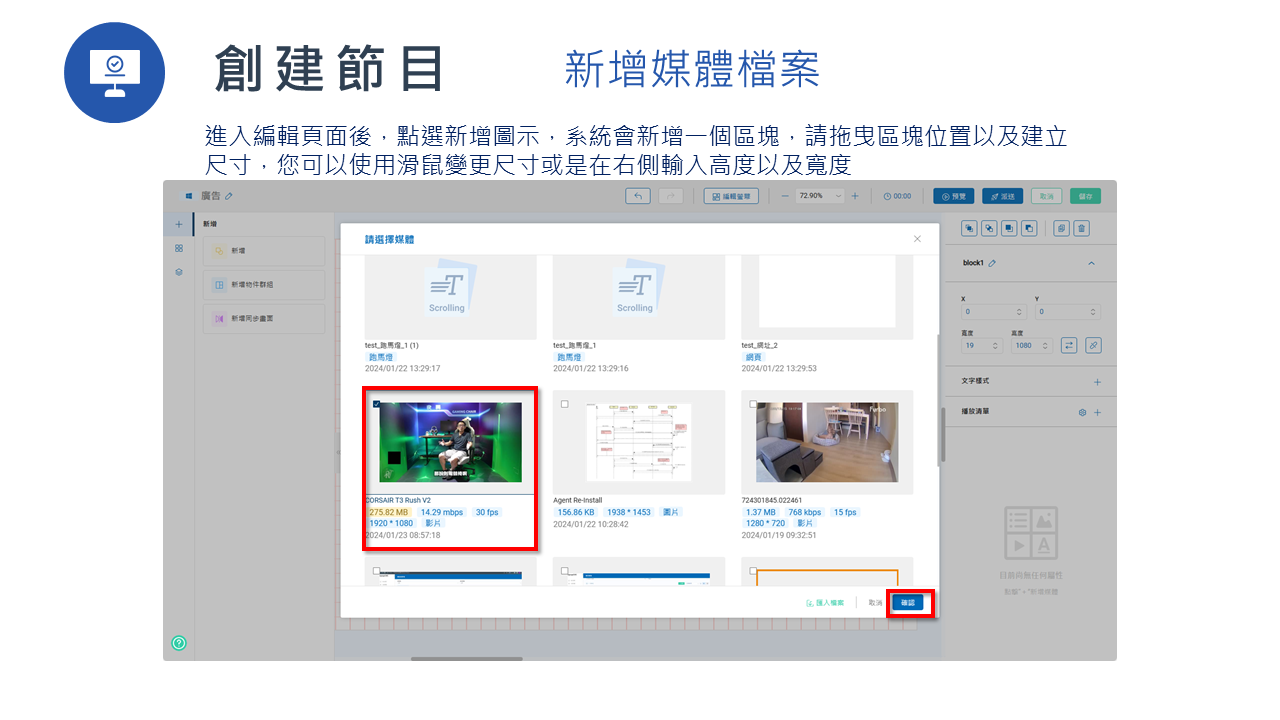The image size is (1280, 720).
Task: Toggle the aspect ratio link icon
Action: 1094,346
